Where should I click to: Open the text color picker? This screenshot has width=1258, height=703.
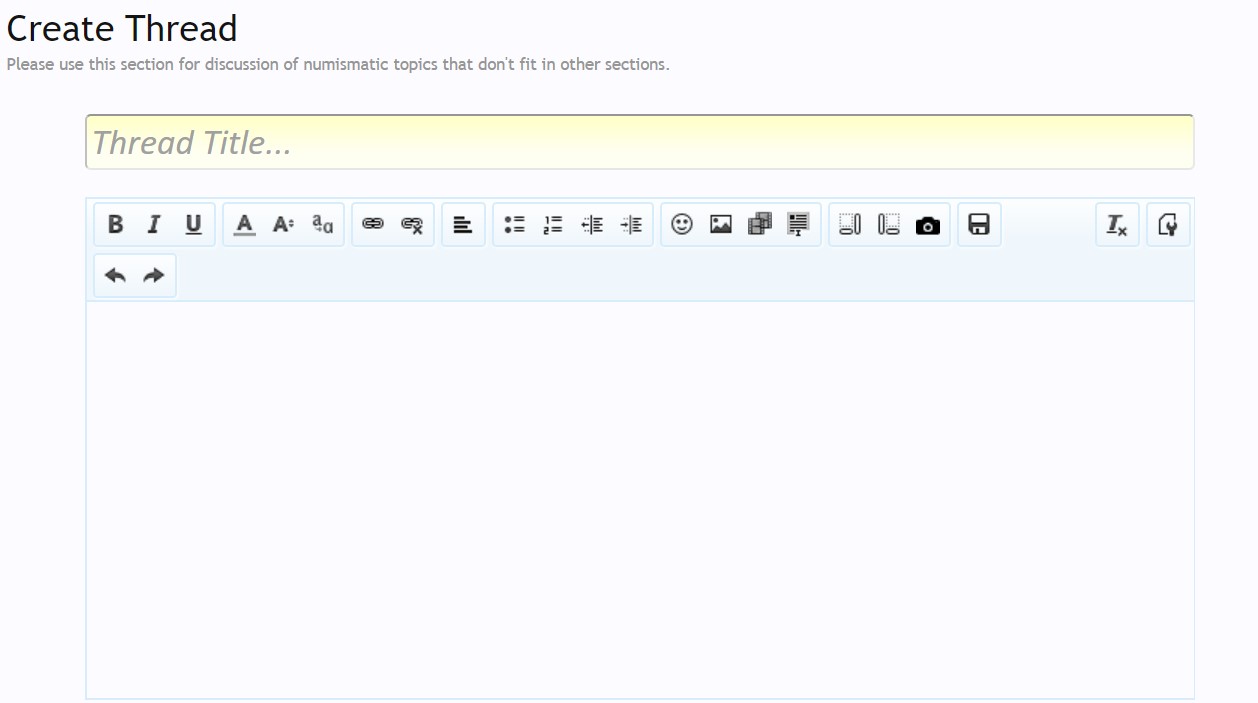click(x=244, y=225)
